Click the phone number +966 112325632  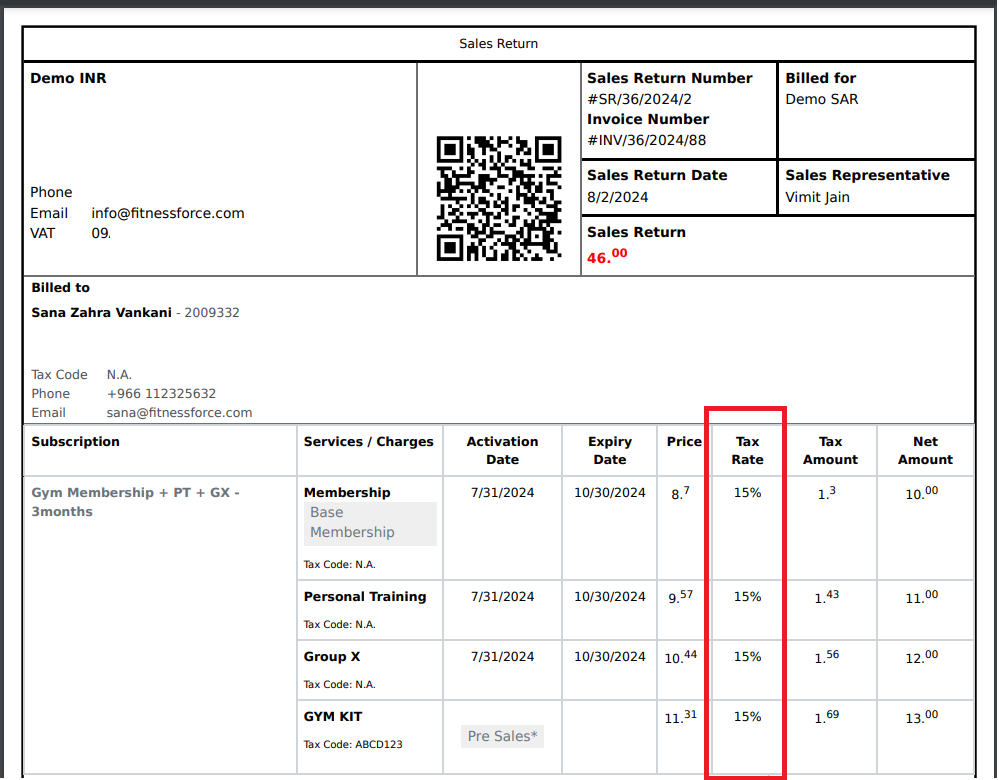(161, 394)
